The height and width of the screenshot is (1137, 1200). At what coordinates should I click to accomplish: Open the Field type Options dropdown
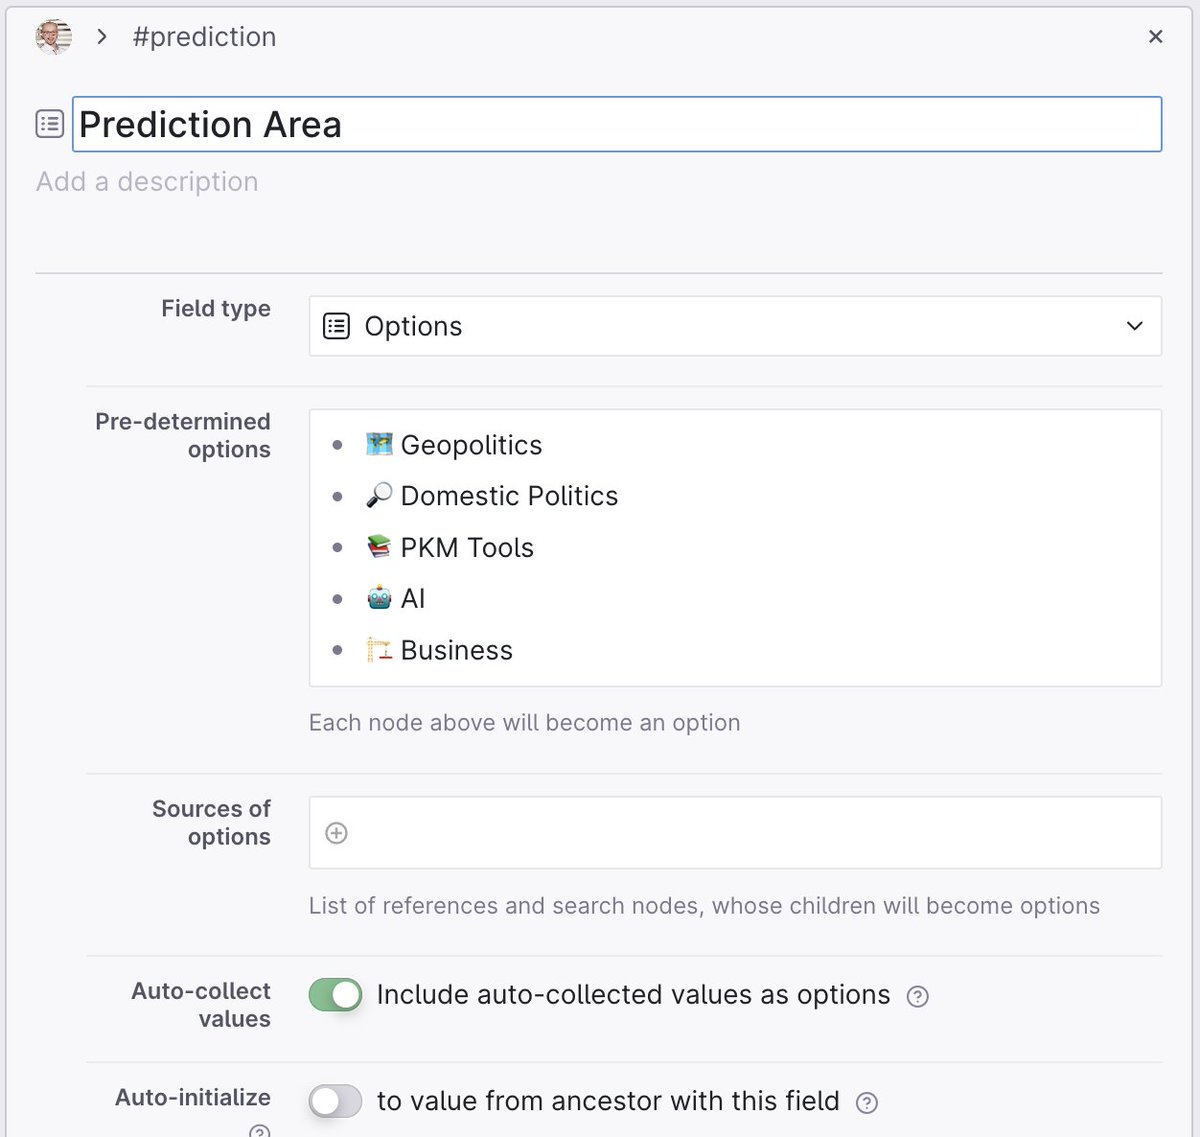coord(735,326)
